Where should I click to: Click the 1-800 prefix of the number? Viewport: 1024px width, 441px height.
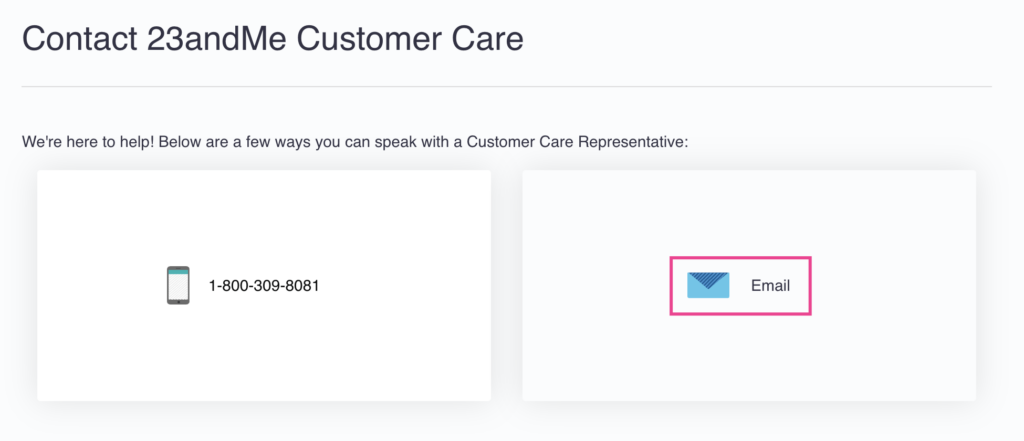point(226,286)
